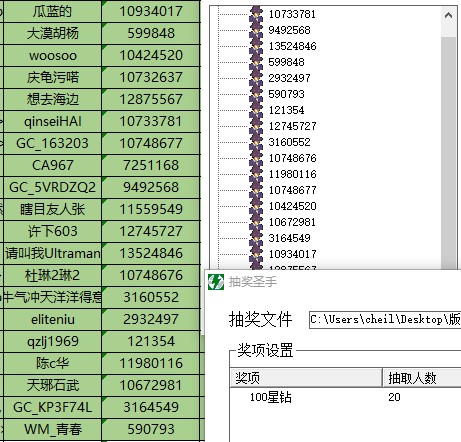The height and width of the screenshot is (442, 461).
Task: Select winner entry 3164549 in the tree list
Action: pyautogui.click(x=289, y=238)
